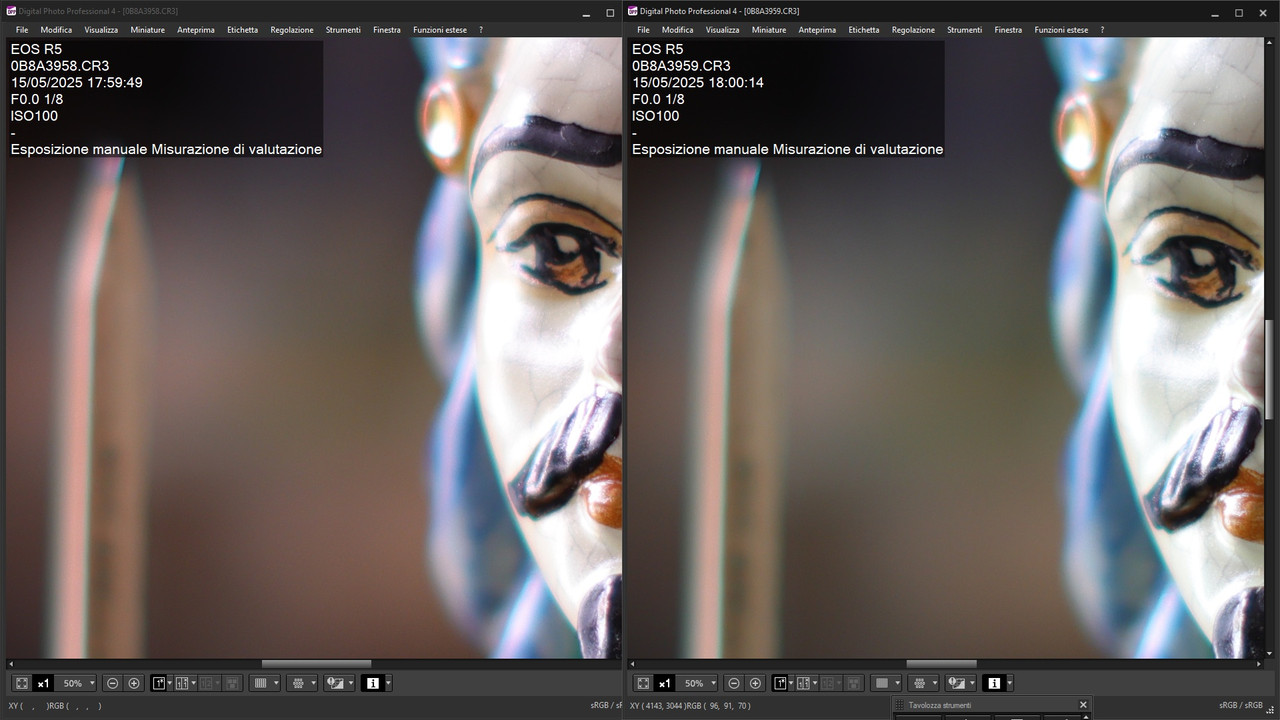Close the Tavolozza strumenti palette
Viewport: 1280px width, 720px height.
click(x=1083, y=705)
